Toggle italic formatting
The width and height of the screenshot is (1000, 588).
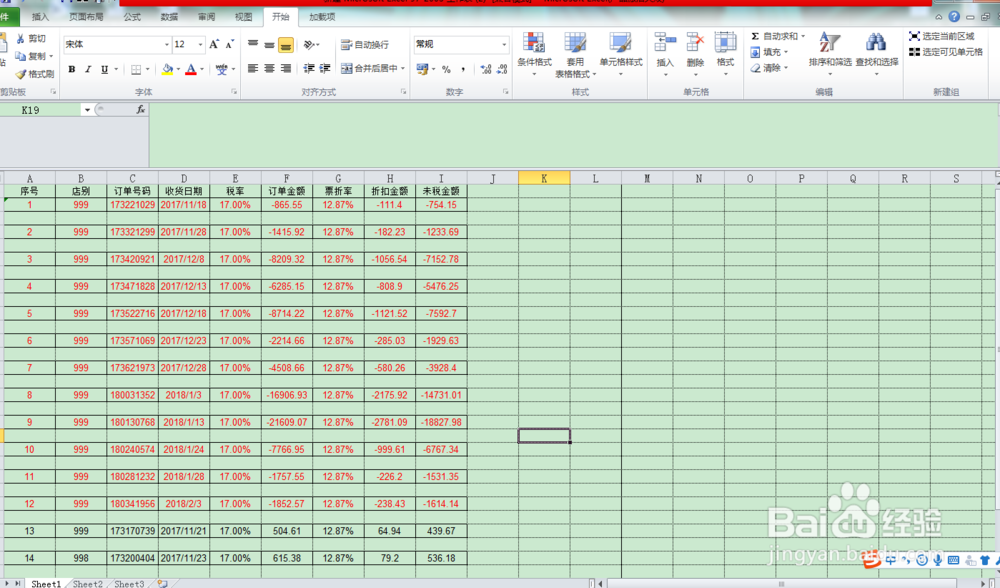88,69
